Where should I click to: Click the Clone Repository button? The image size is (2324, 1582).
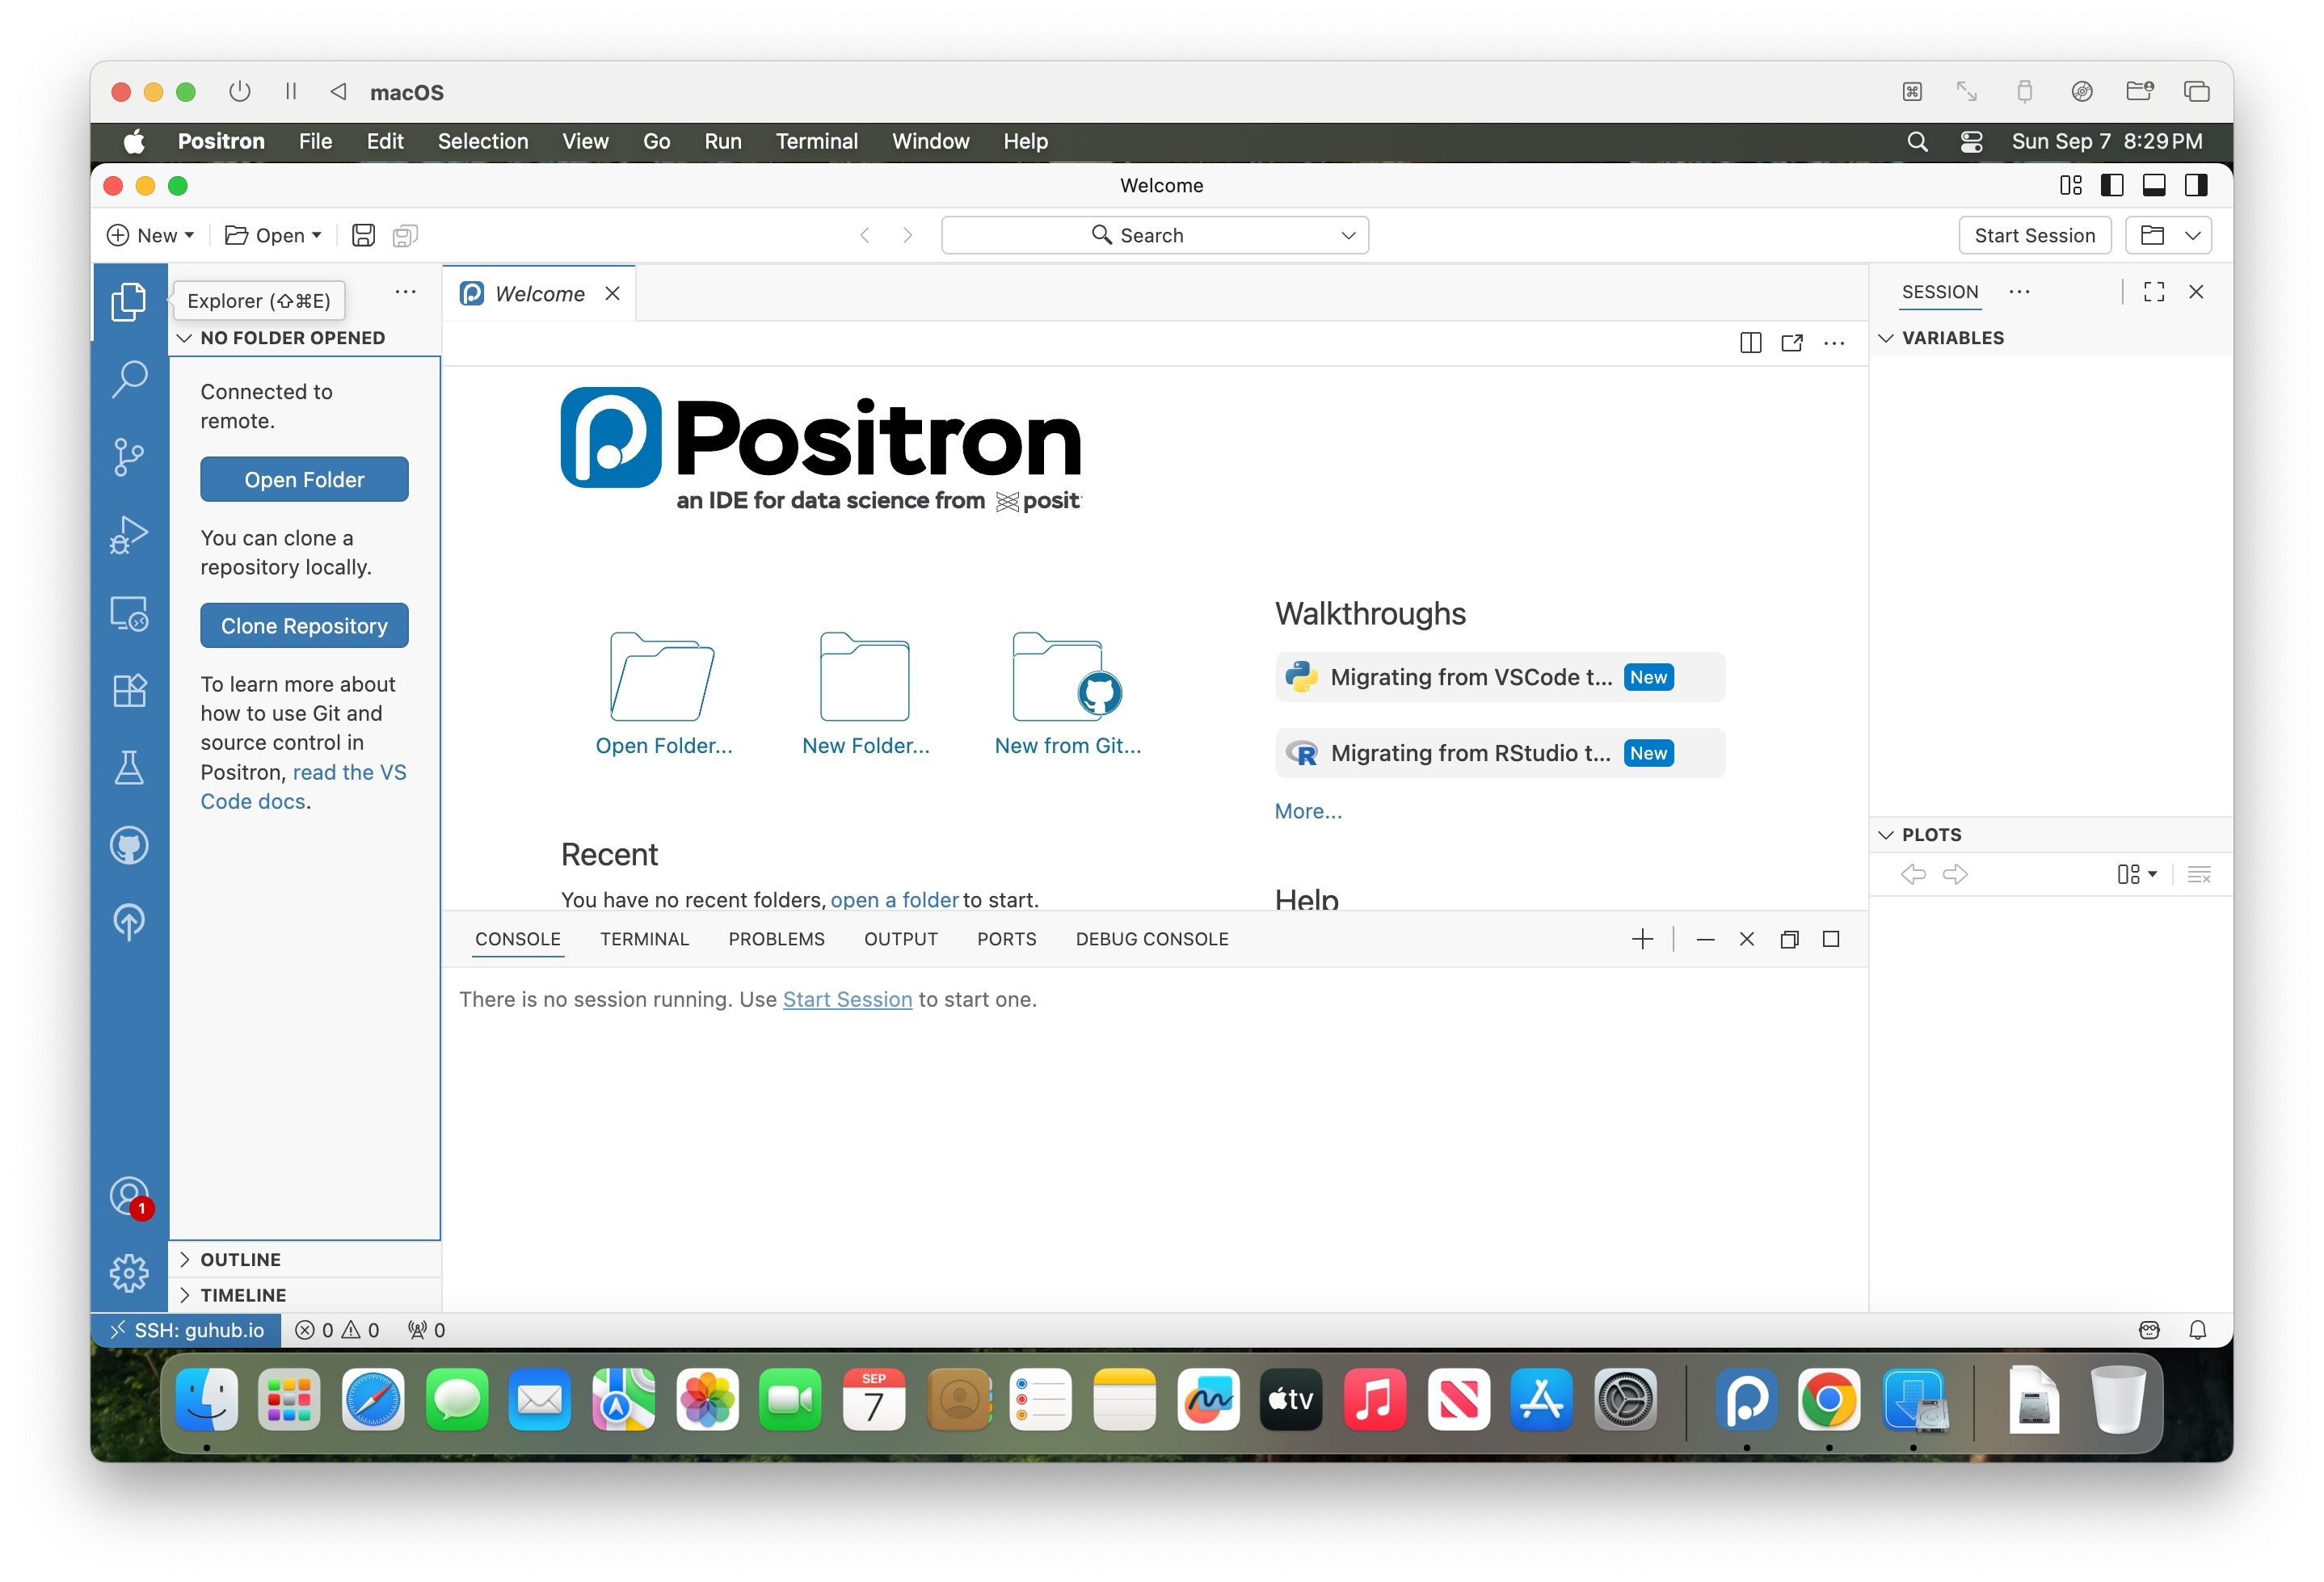304,626
